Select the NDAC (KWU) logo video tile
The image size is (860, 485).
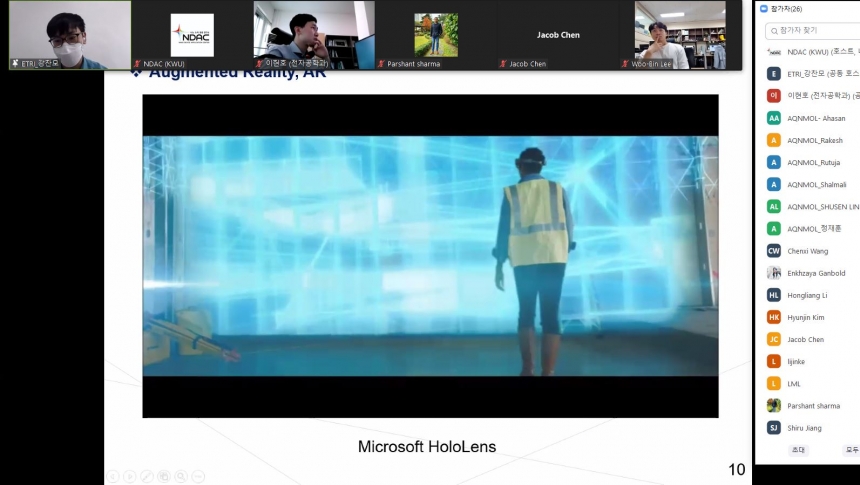(192, 35)
